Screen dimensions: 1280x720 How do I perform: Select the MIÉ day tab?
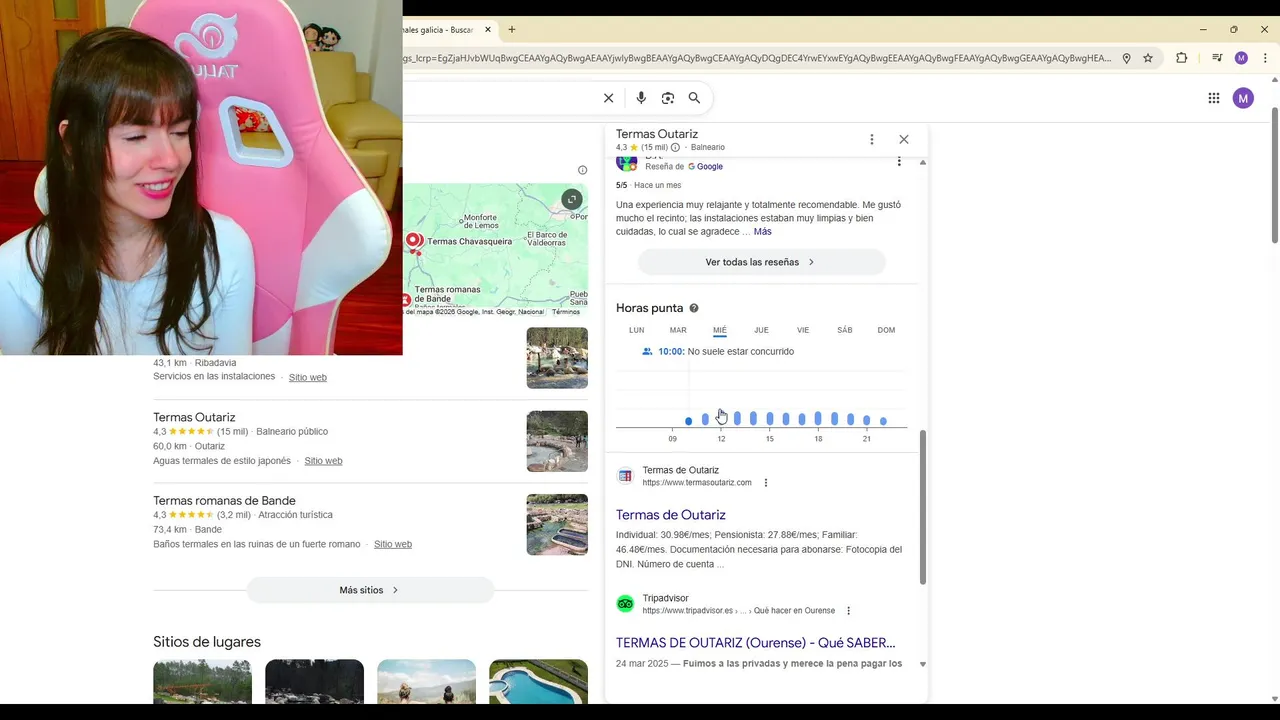[720, 330]
